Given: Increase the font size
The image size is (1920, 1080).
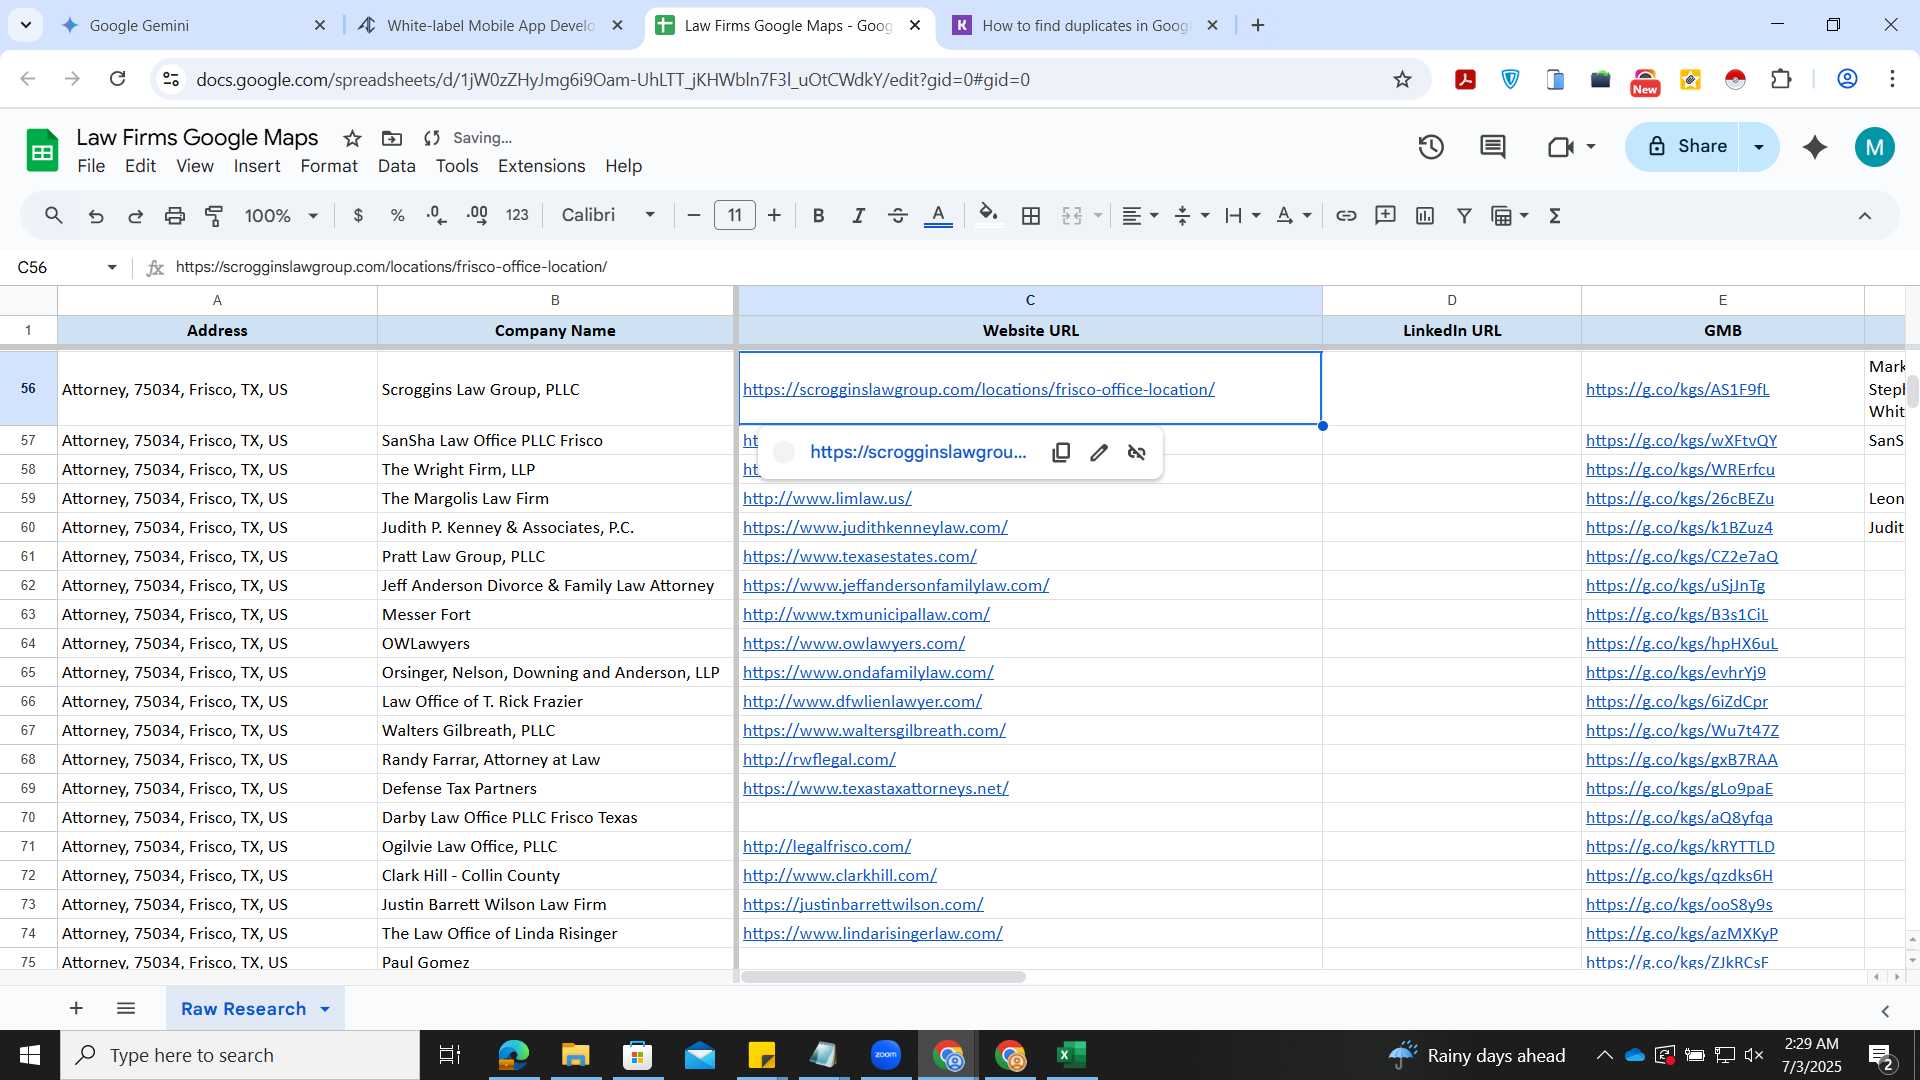Looking at the screenshot, I should coord(774,215).
